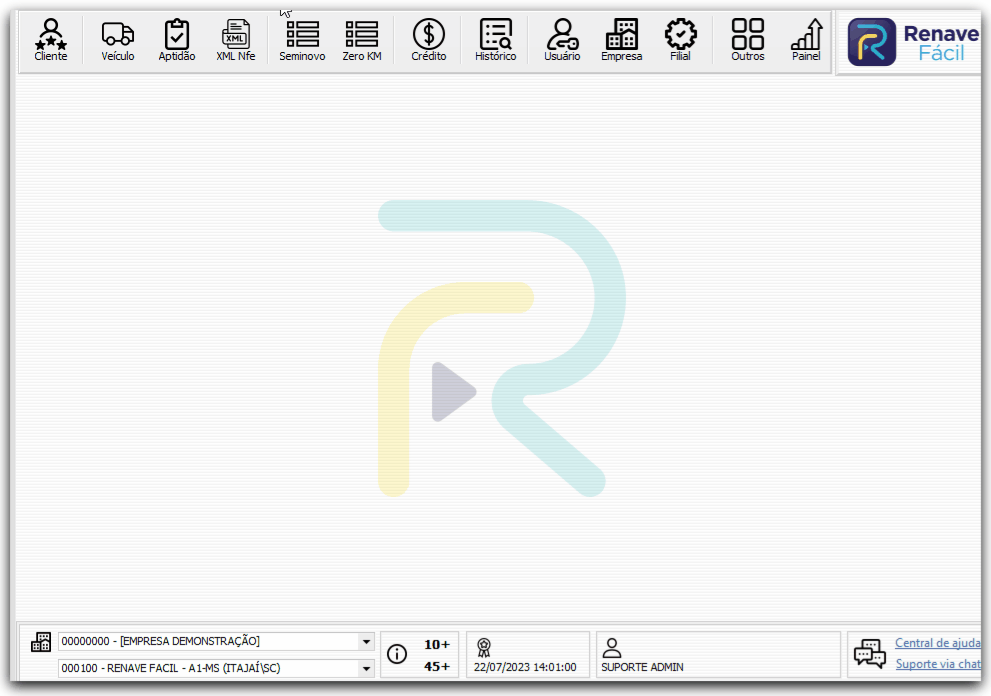The image size is (991, 696).
Task: Click the chat bubbles support icon
Action: pyautogui.click(x=870, y=654)
